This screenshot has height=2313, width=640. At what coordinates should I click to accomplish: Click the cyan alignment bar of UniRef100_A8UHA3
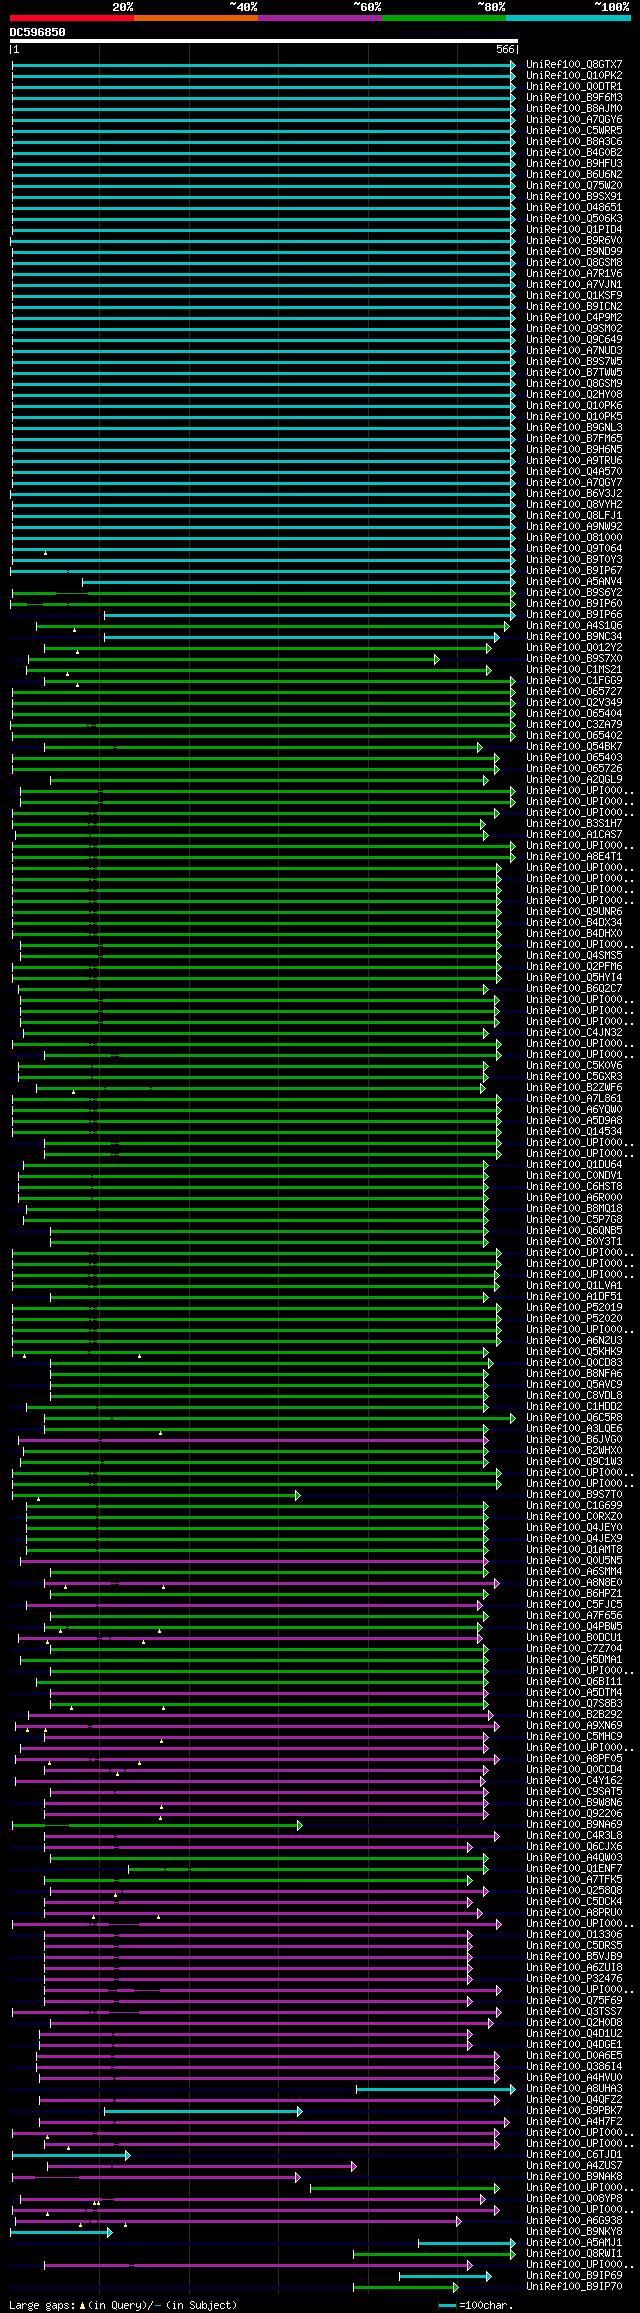[x=436, y=2089]
